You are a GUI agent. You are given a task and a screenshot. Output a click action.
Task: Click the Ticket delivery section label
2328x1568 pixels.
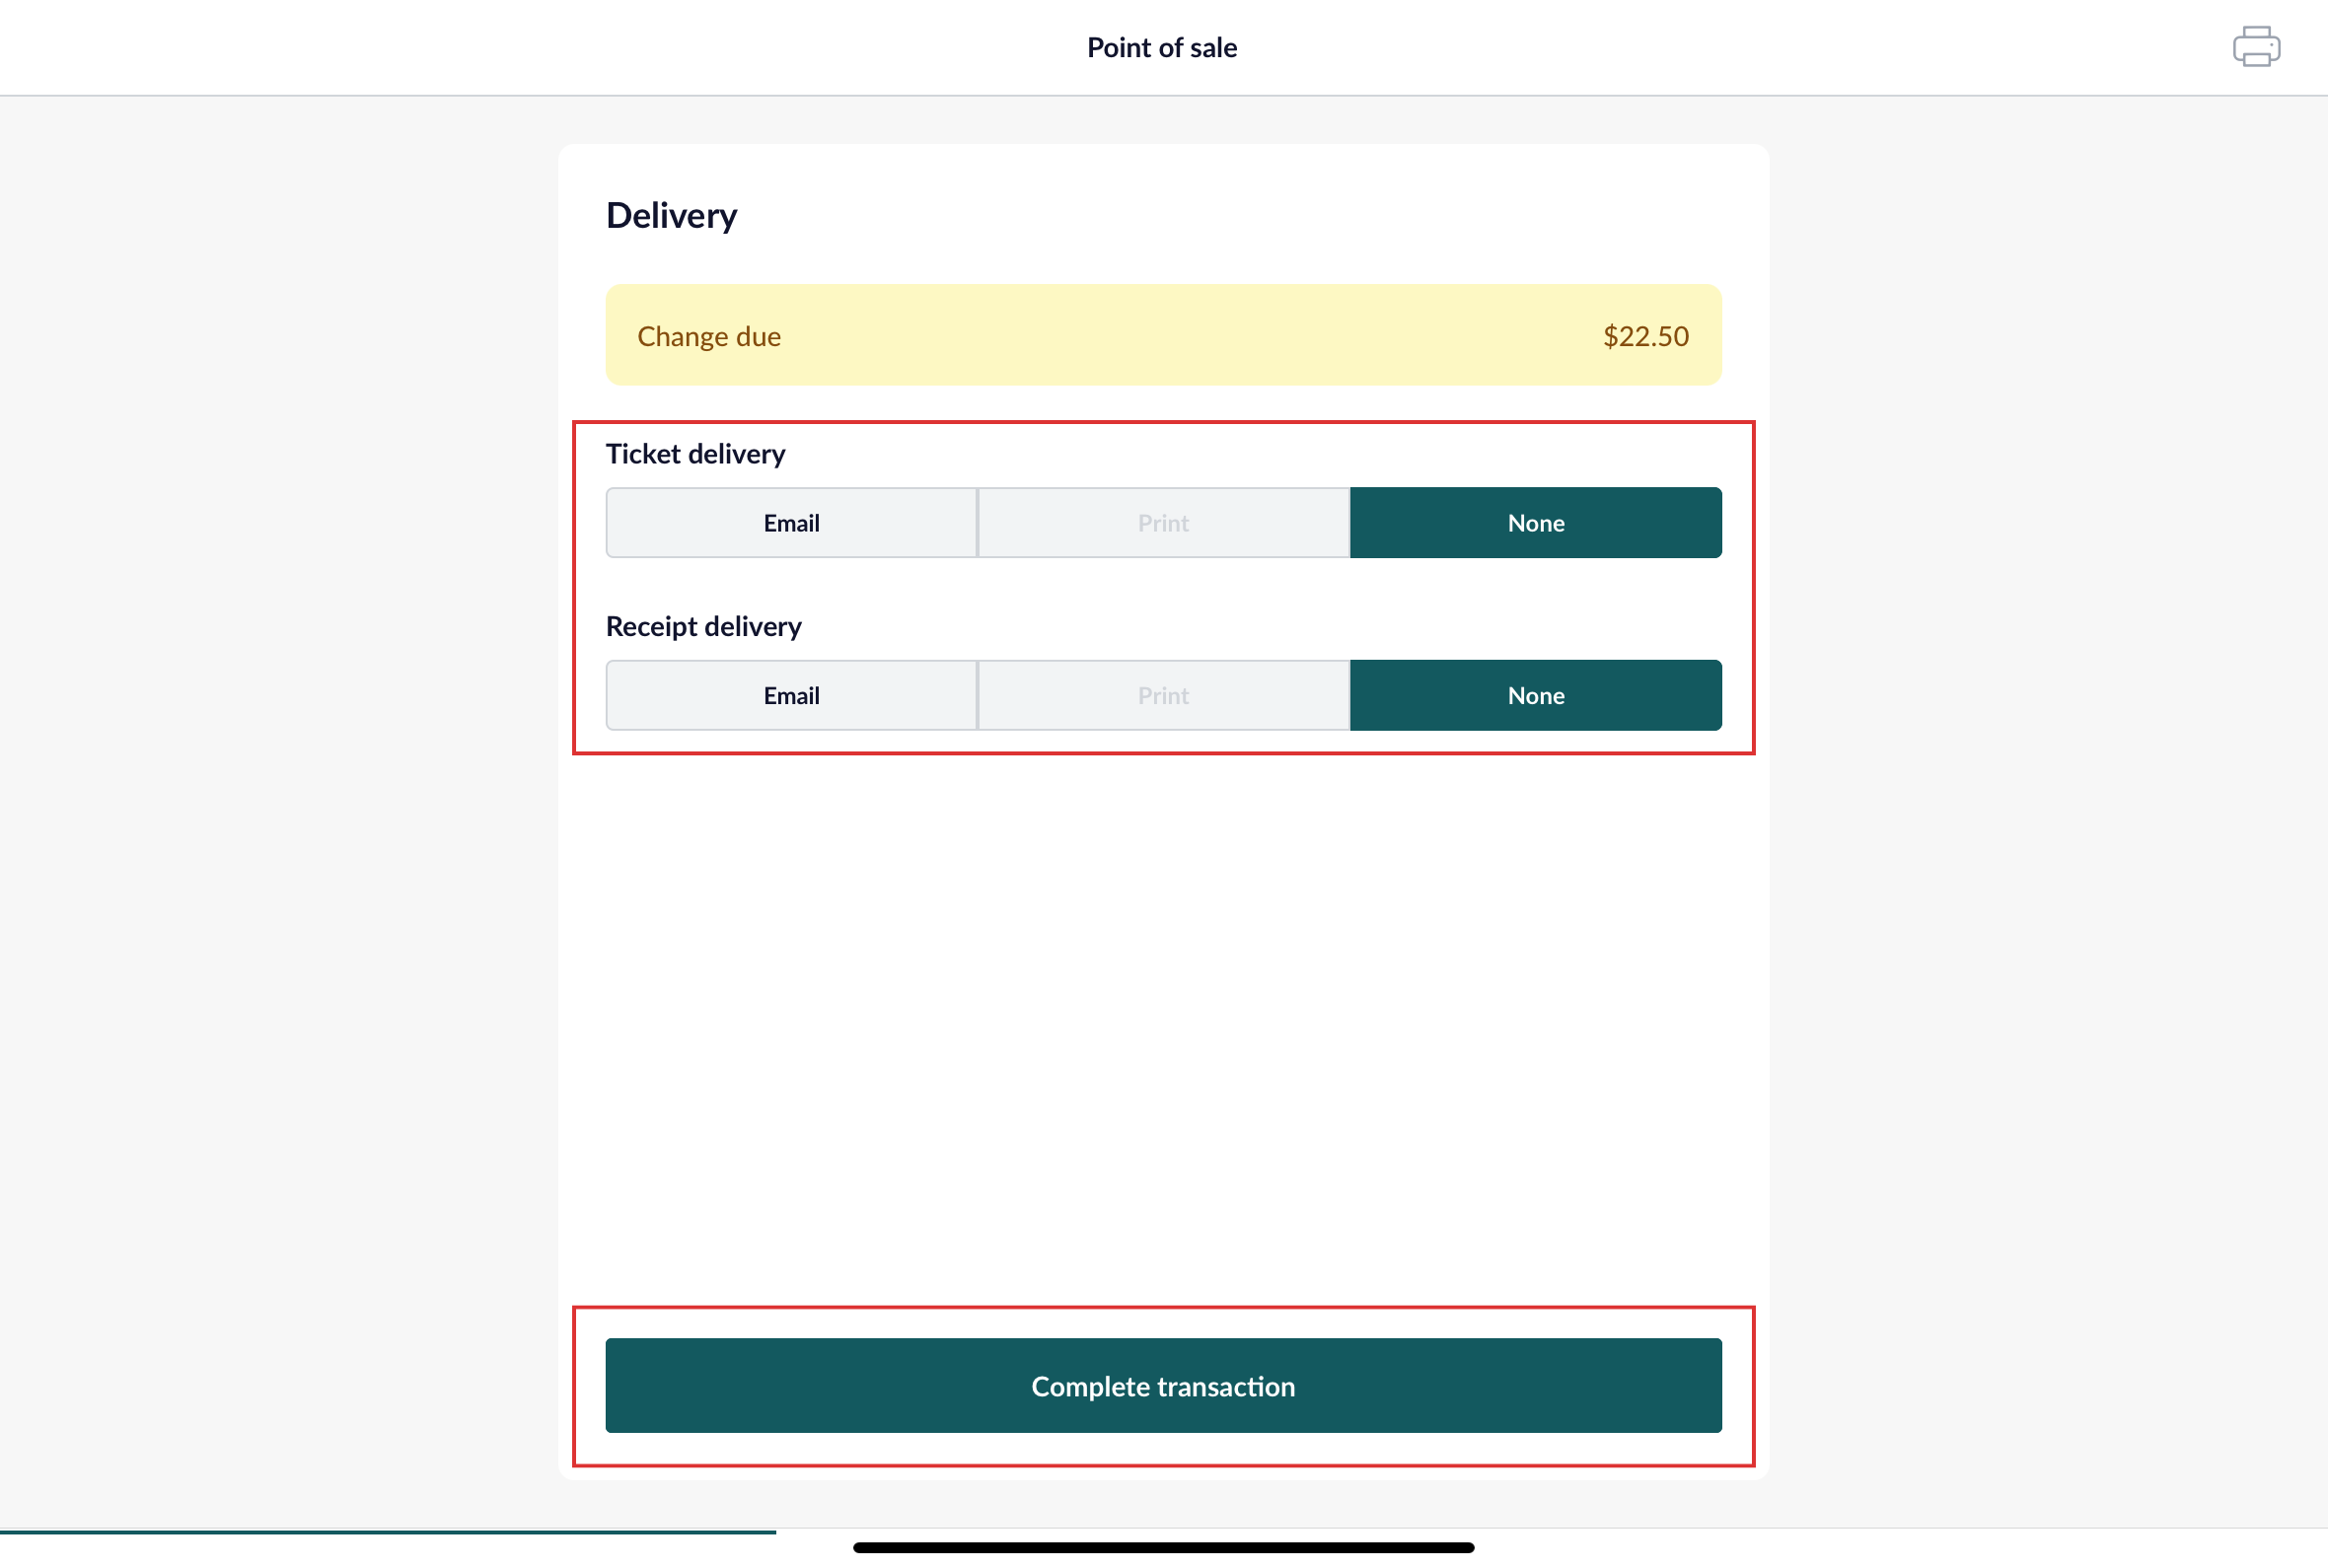[x=695, y=454]
